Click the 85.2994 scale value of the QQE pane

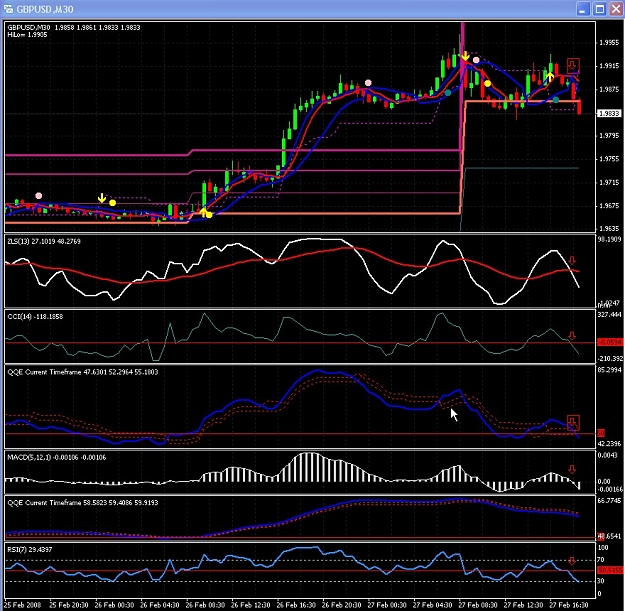pos(609,370)
